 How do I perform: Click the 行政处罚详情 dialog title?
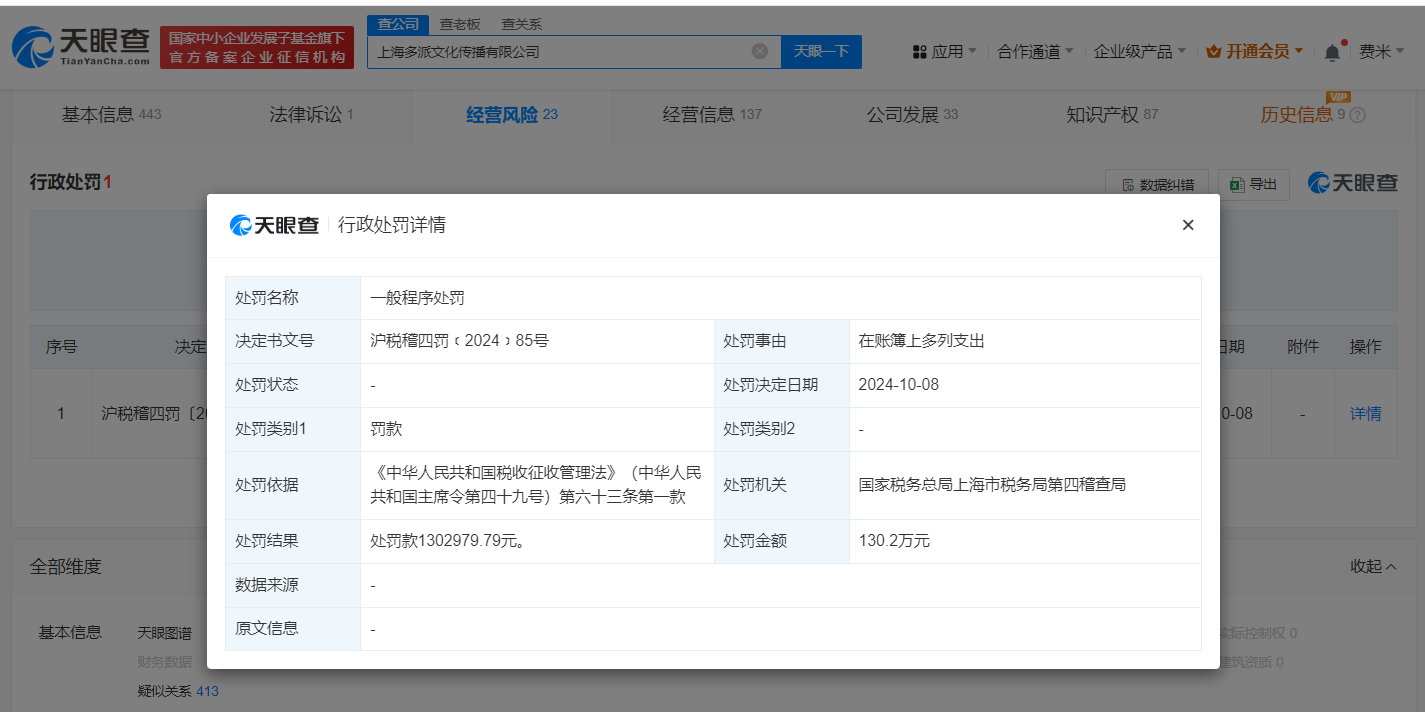click(392, 225)
